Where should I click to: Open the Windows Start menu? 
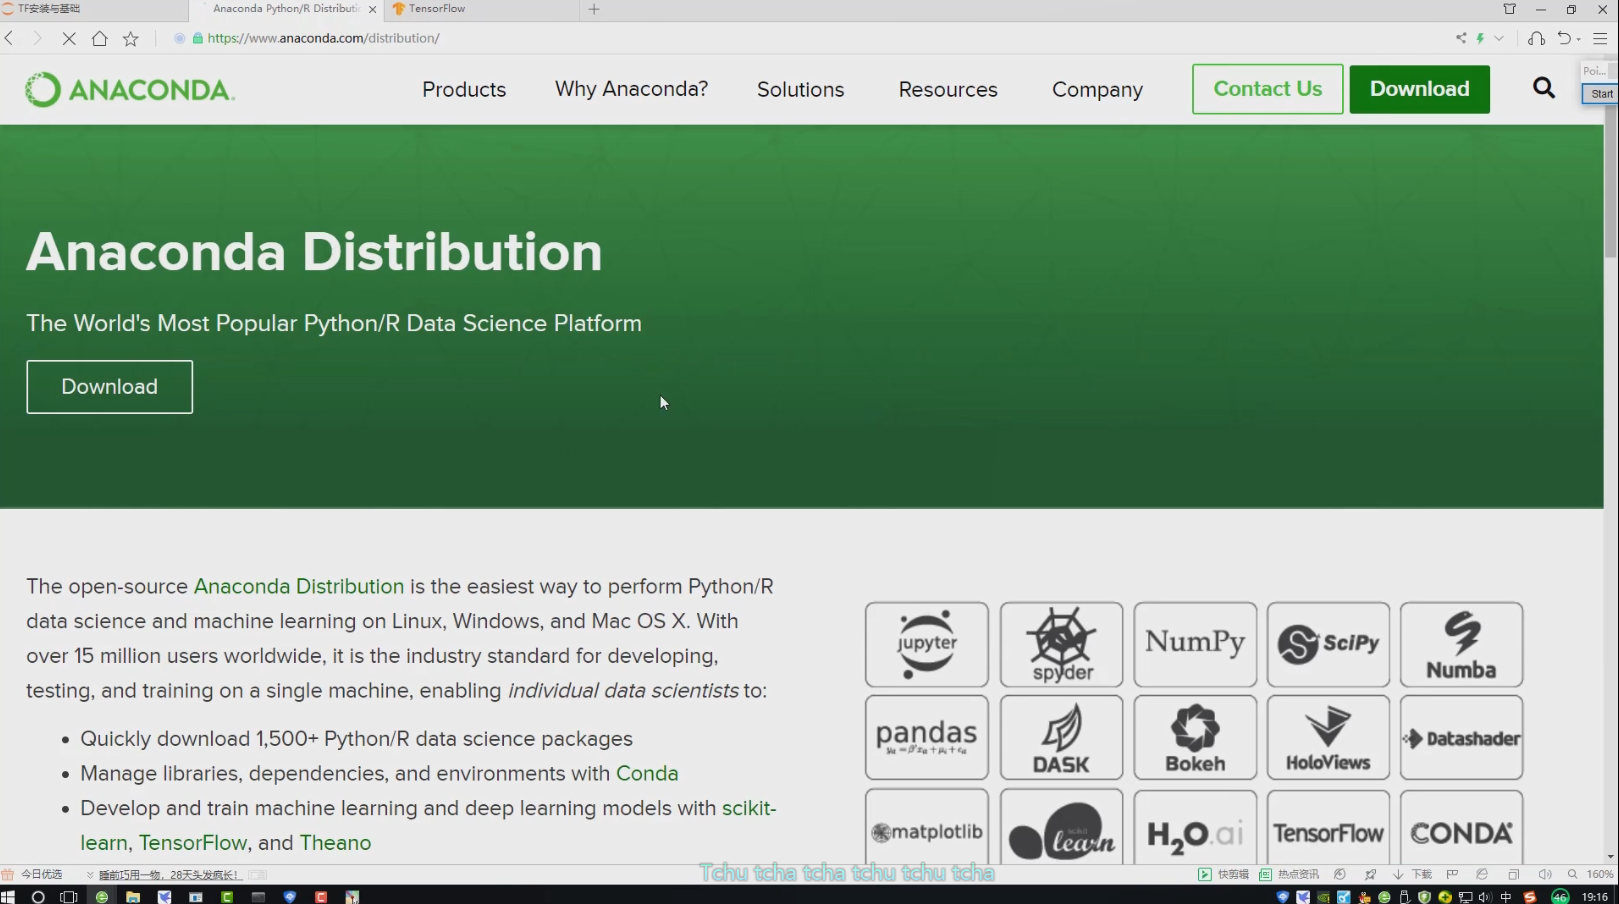9,896
